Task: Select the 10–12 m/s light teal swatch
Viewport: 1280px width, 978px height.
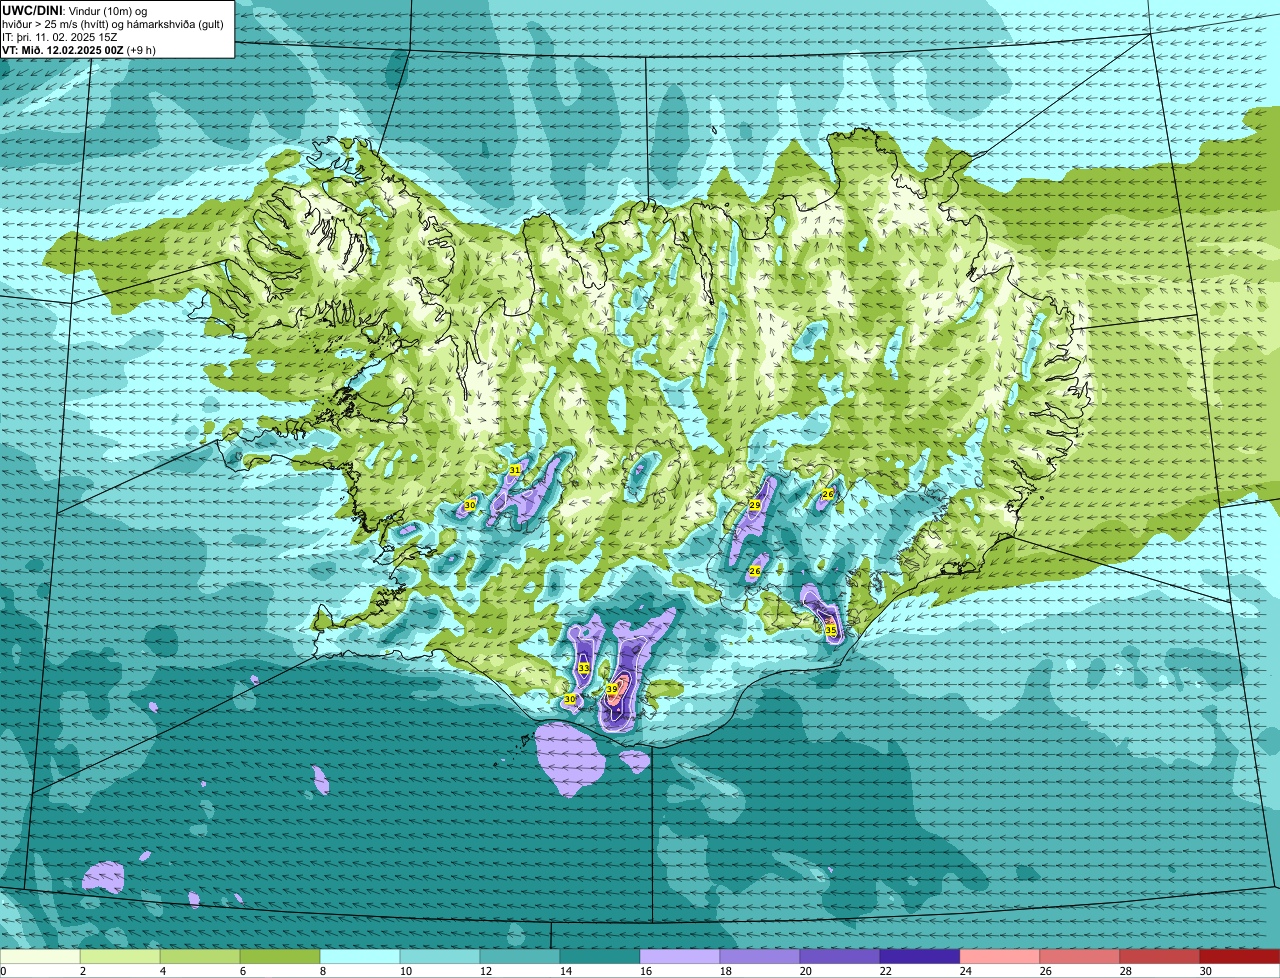Action: 440,956
